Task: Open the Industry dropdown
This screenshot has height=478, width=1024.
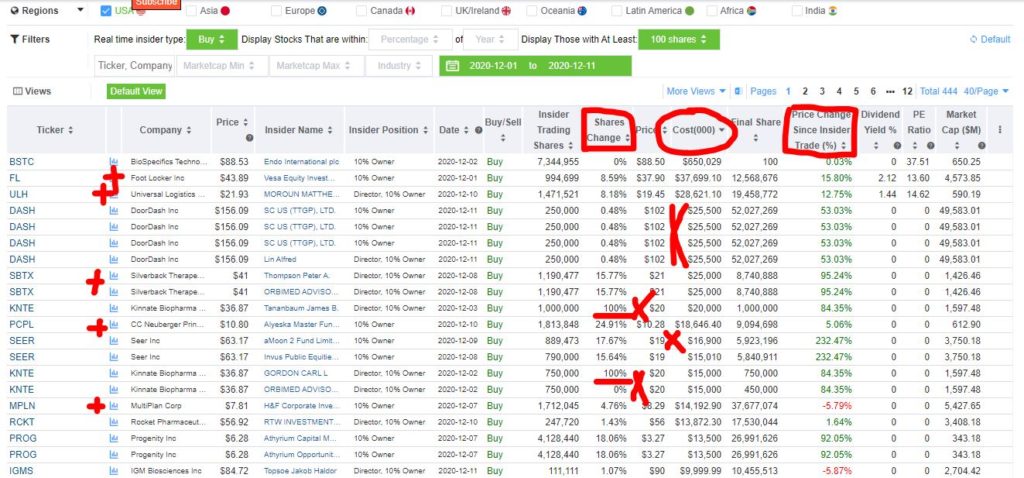Action: pyautogui.click(x=399, y=66)
